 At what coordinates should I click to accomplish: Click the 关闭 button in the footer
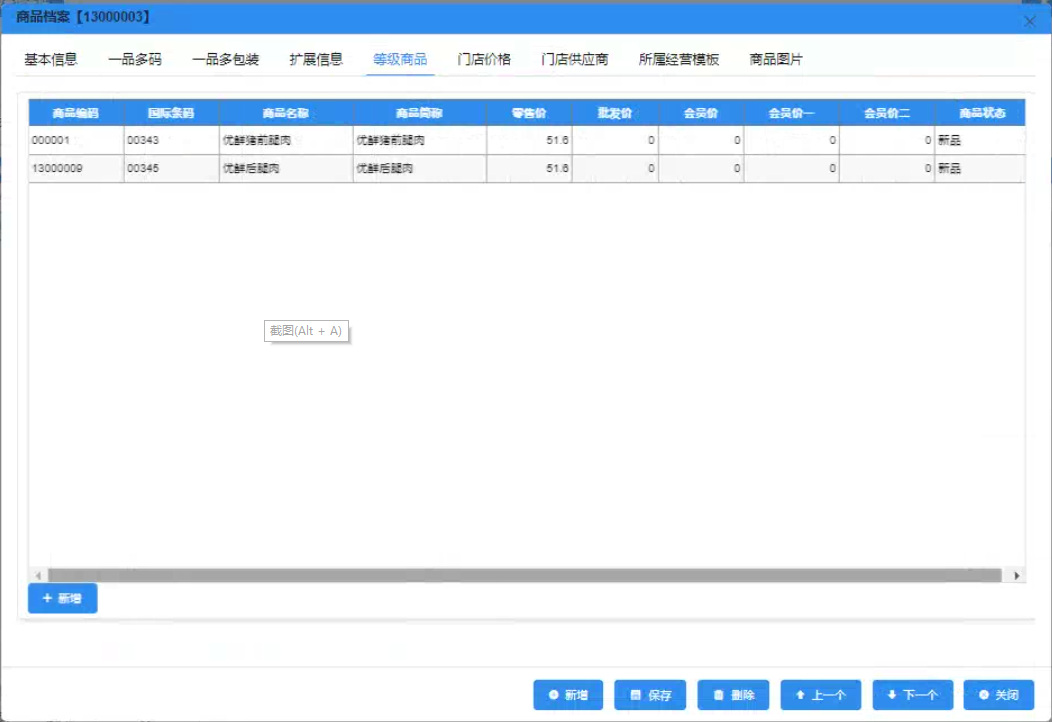[998, 695]
